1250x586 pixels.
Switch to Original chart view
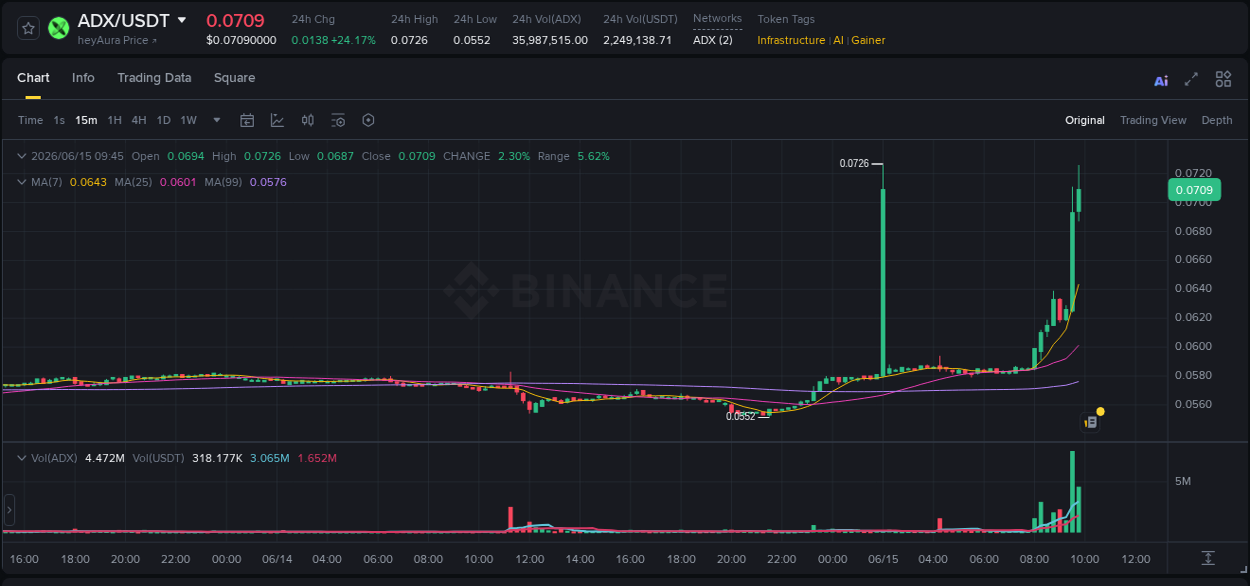coord(1085,120)
